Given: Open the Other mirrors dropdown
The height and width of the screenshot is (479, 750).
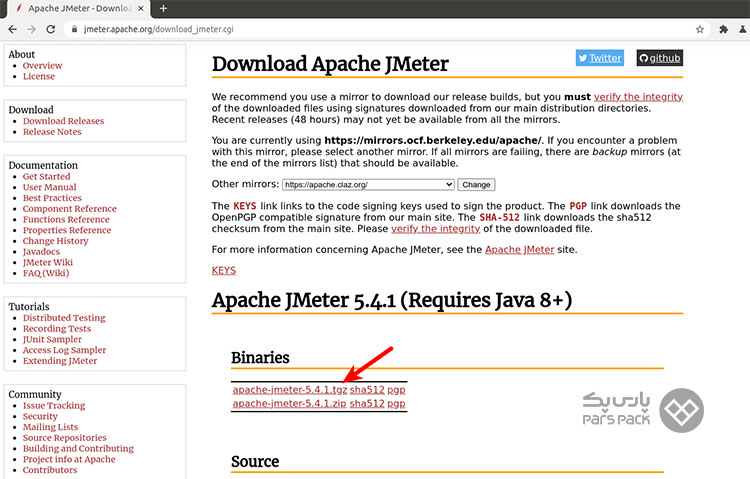Looking at the screenshot, I should [x=368, y=185].
